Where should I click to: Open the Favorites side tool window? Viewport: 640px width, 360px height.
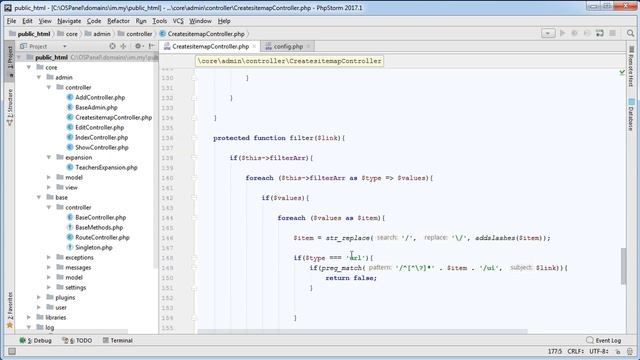pyautogui.click(x=10, y=309)
